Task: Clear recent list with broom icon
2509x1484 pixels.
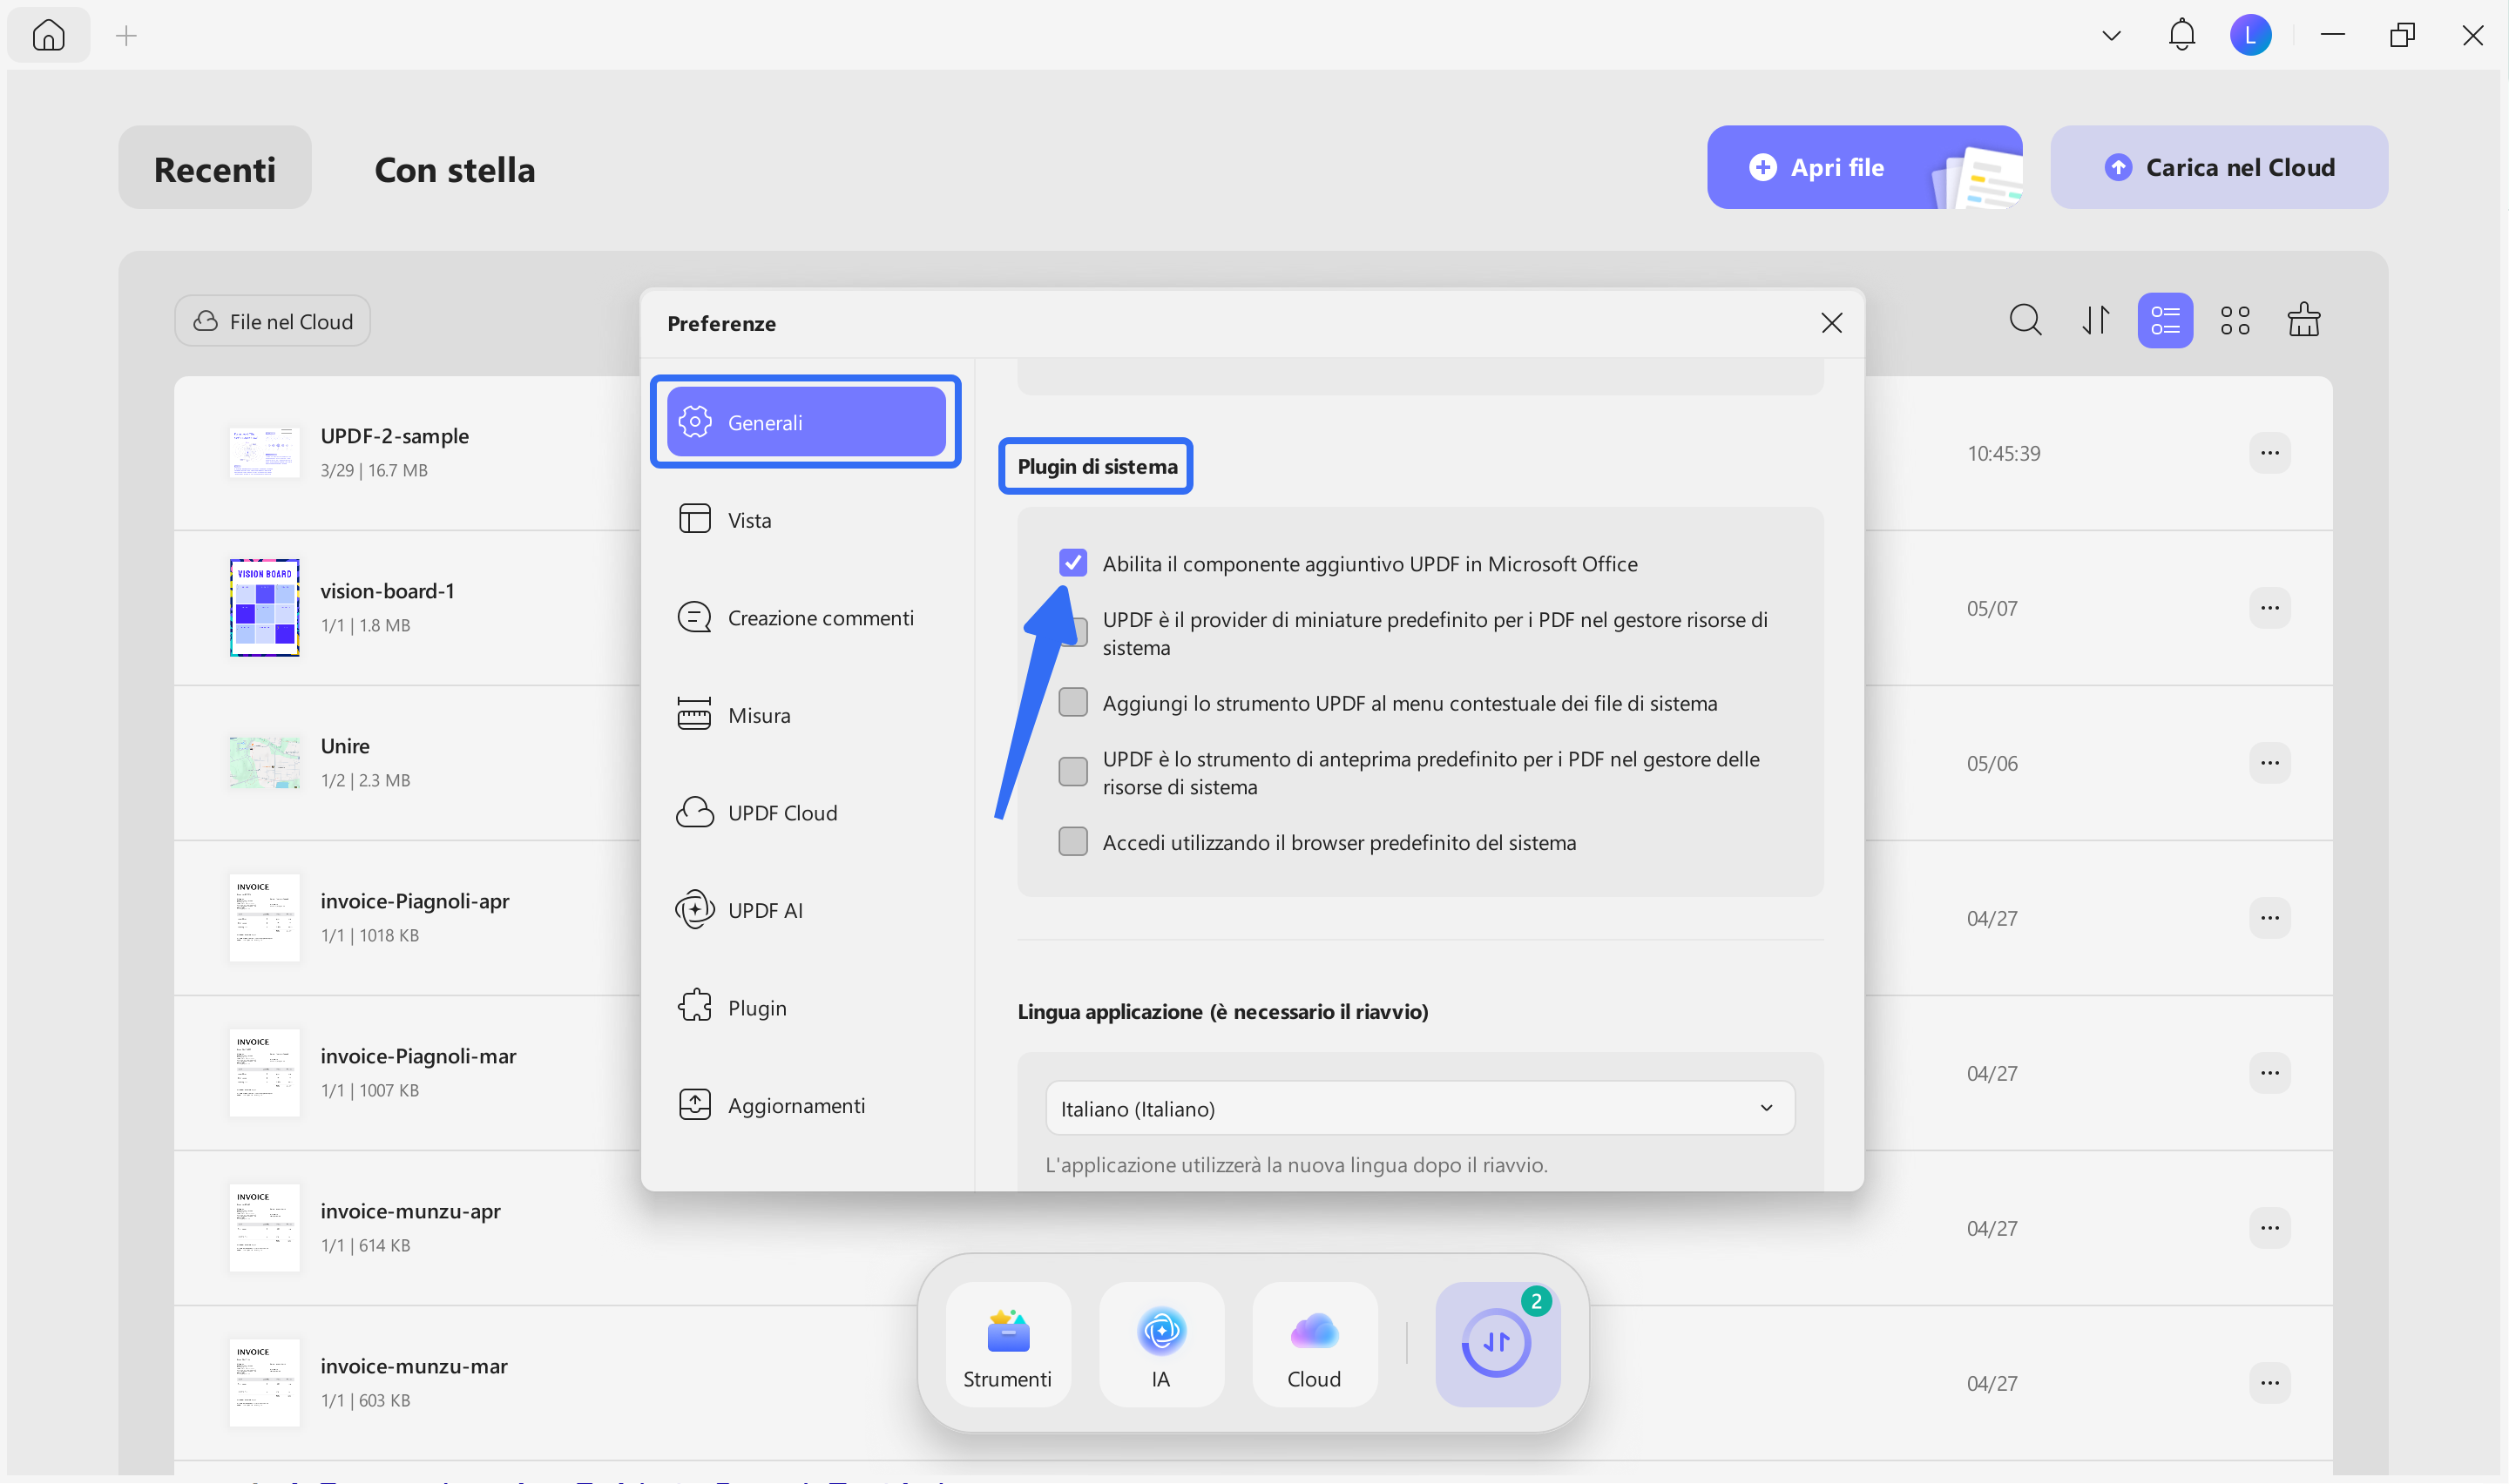Action: (2304, 320)
